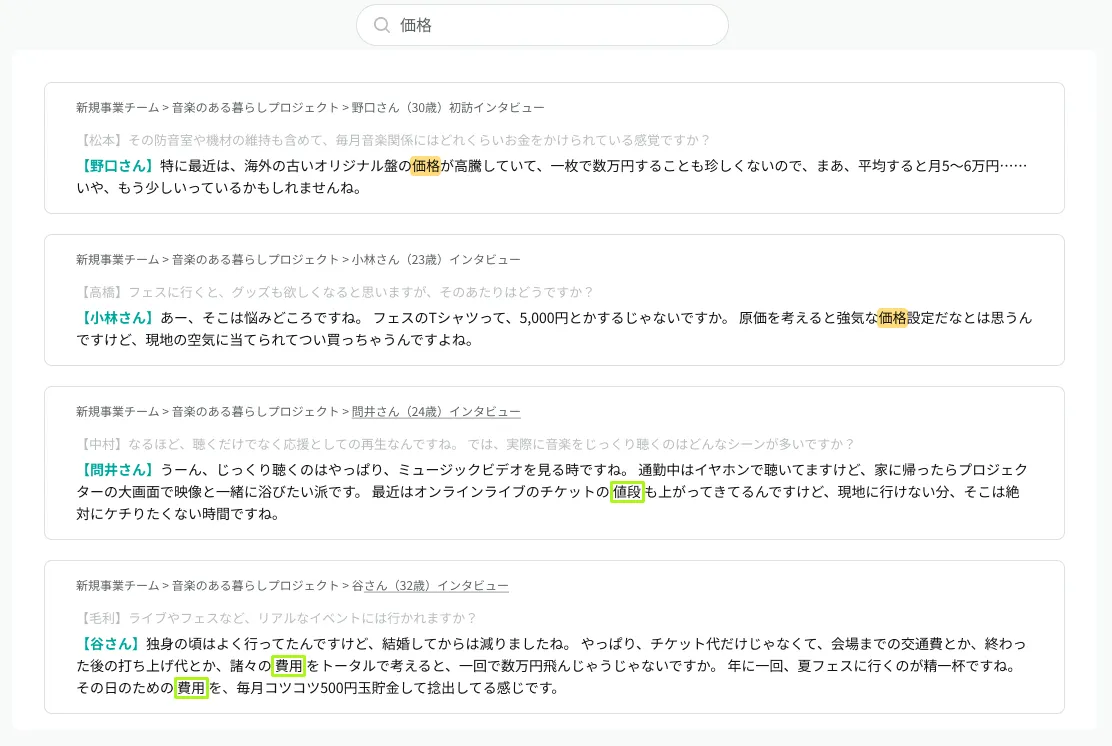Open 野口さん（30歳）初訪インタビュー breadcrumb link
This screenshot has height=746, width=1112.
[448, 107]
